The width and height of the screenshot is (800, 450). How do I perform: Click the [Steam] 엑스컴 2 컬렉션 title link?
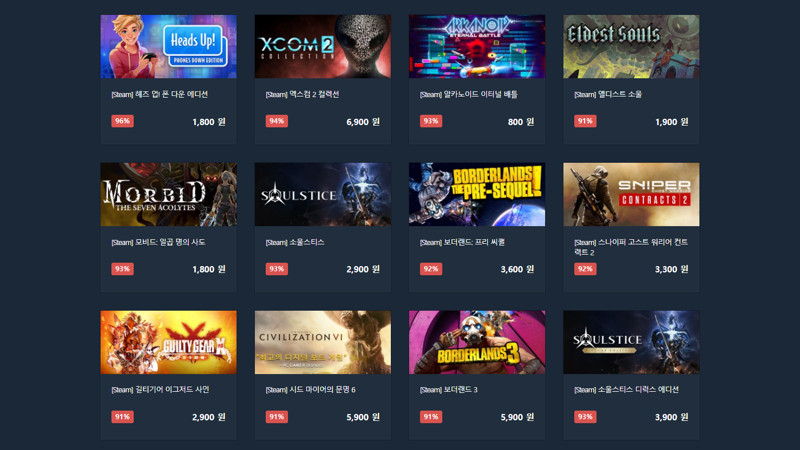tap(302, 94)
